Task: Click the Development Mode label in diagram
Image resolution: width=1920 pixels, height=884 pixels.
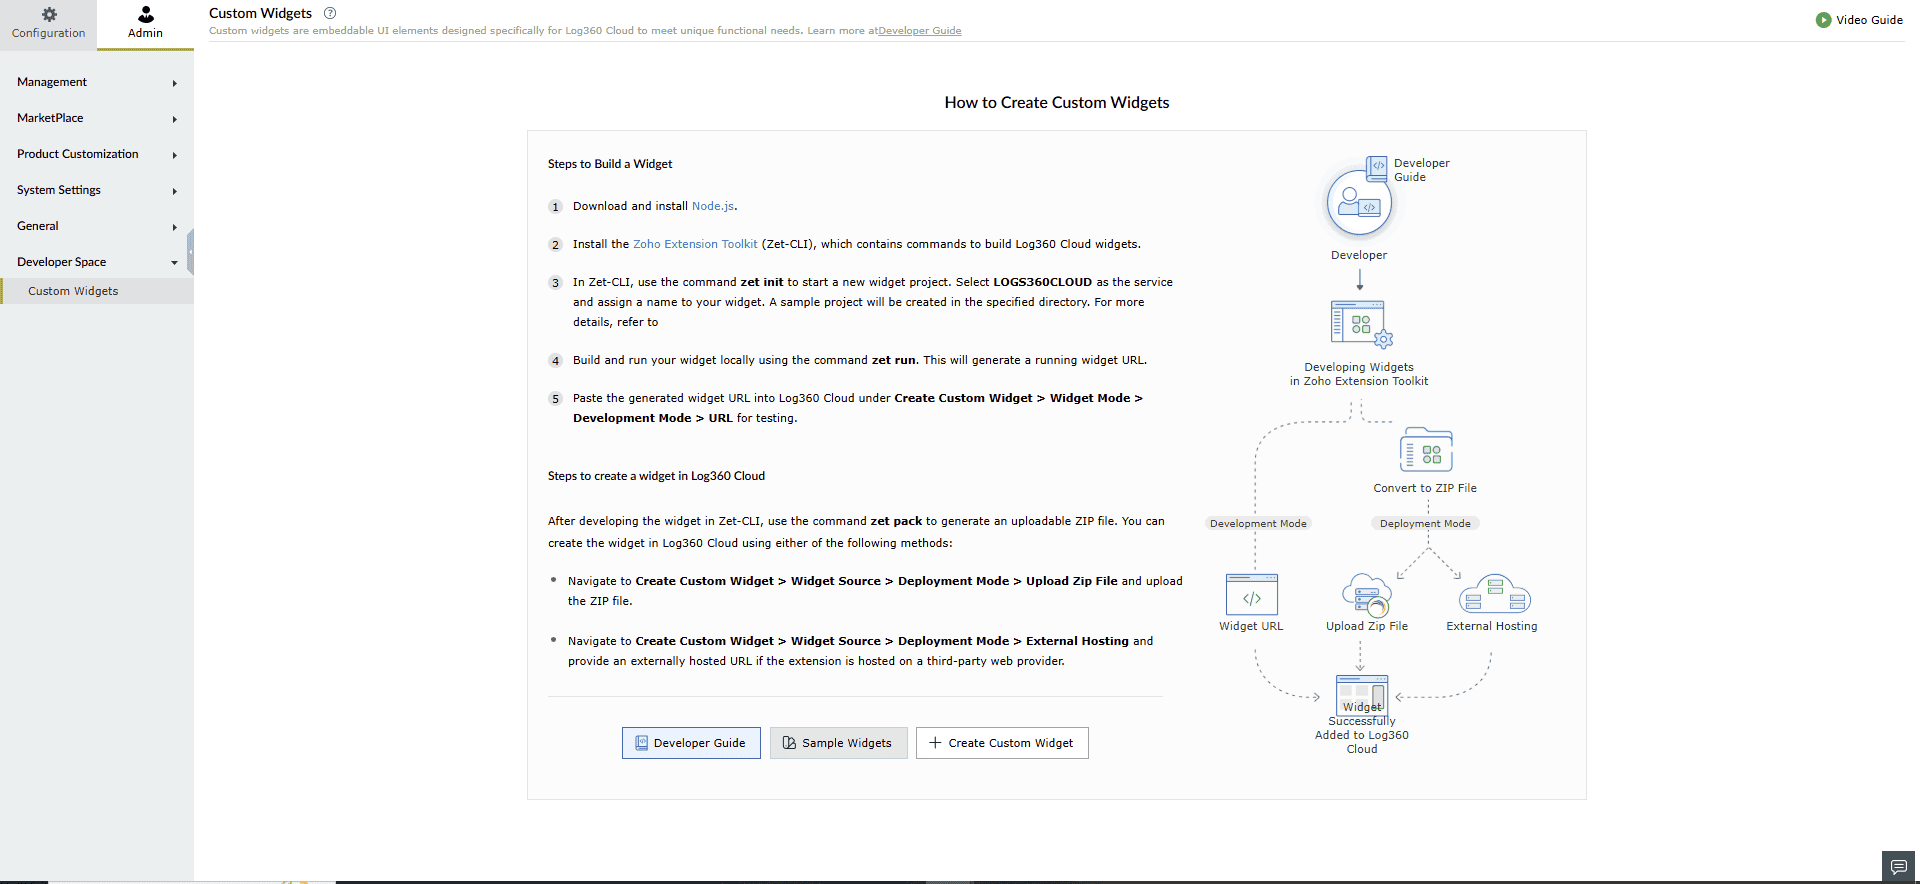Action: click(x=1258, y=524)
